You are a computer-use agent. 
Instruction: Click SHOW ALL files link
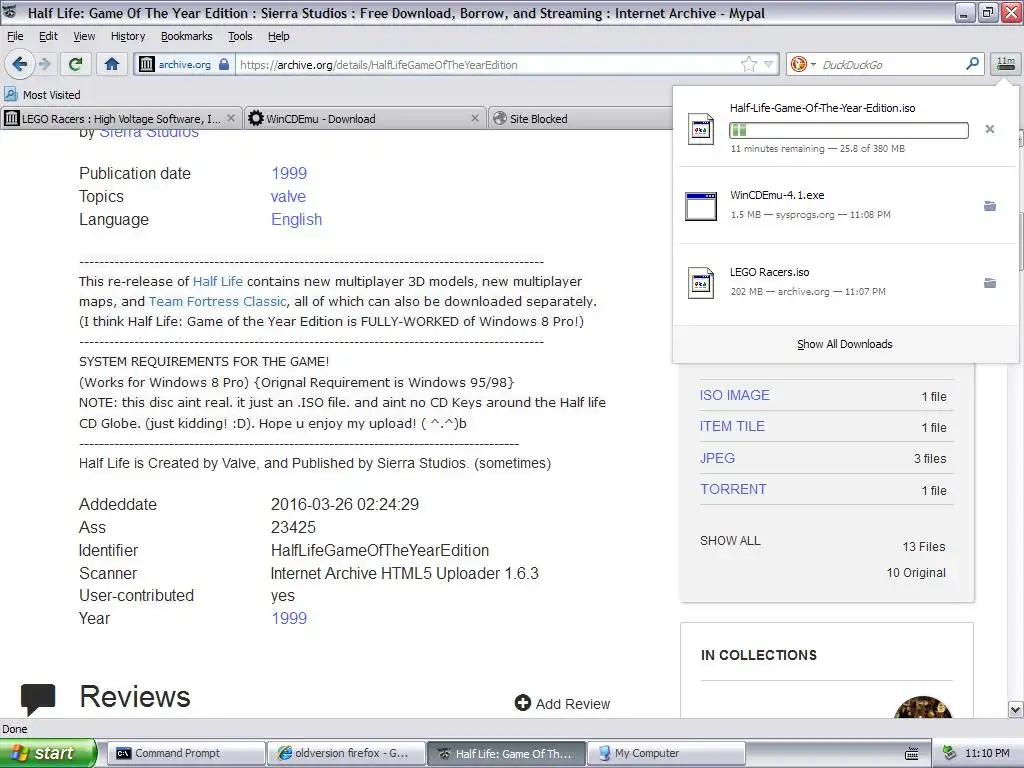pos(730,541)
